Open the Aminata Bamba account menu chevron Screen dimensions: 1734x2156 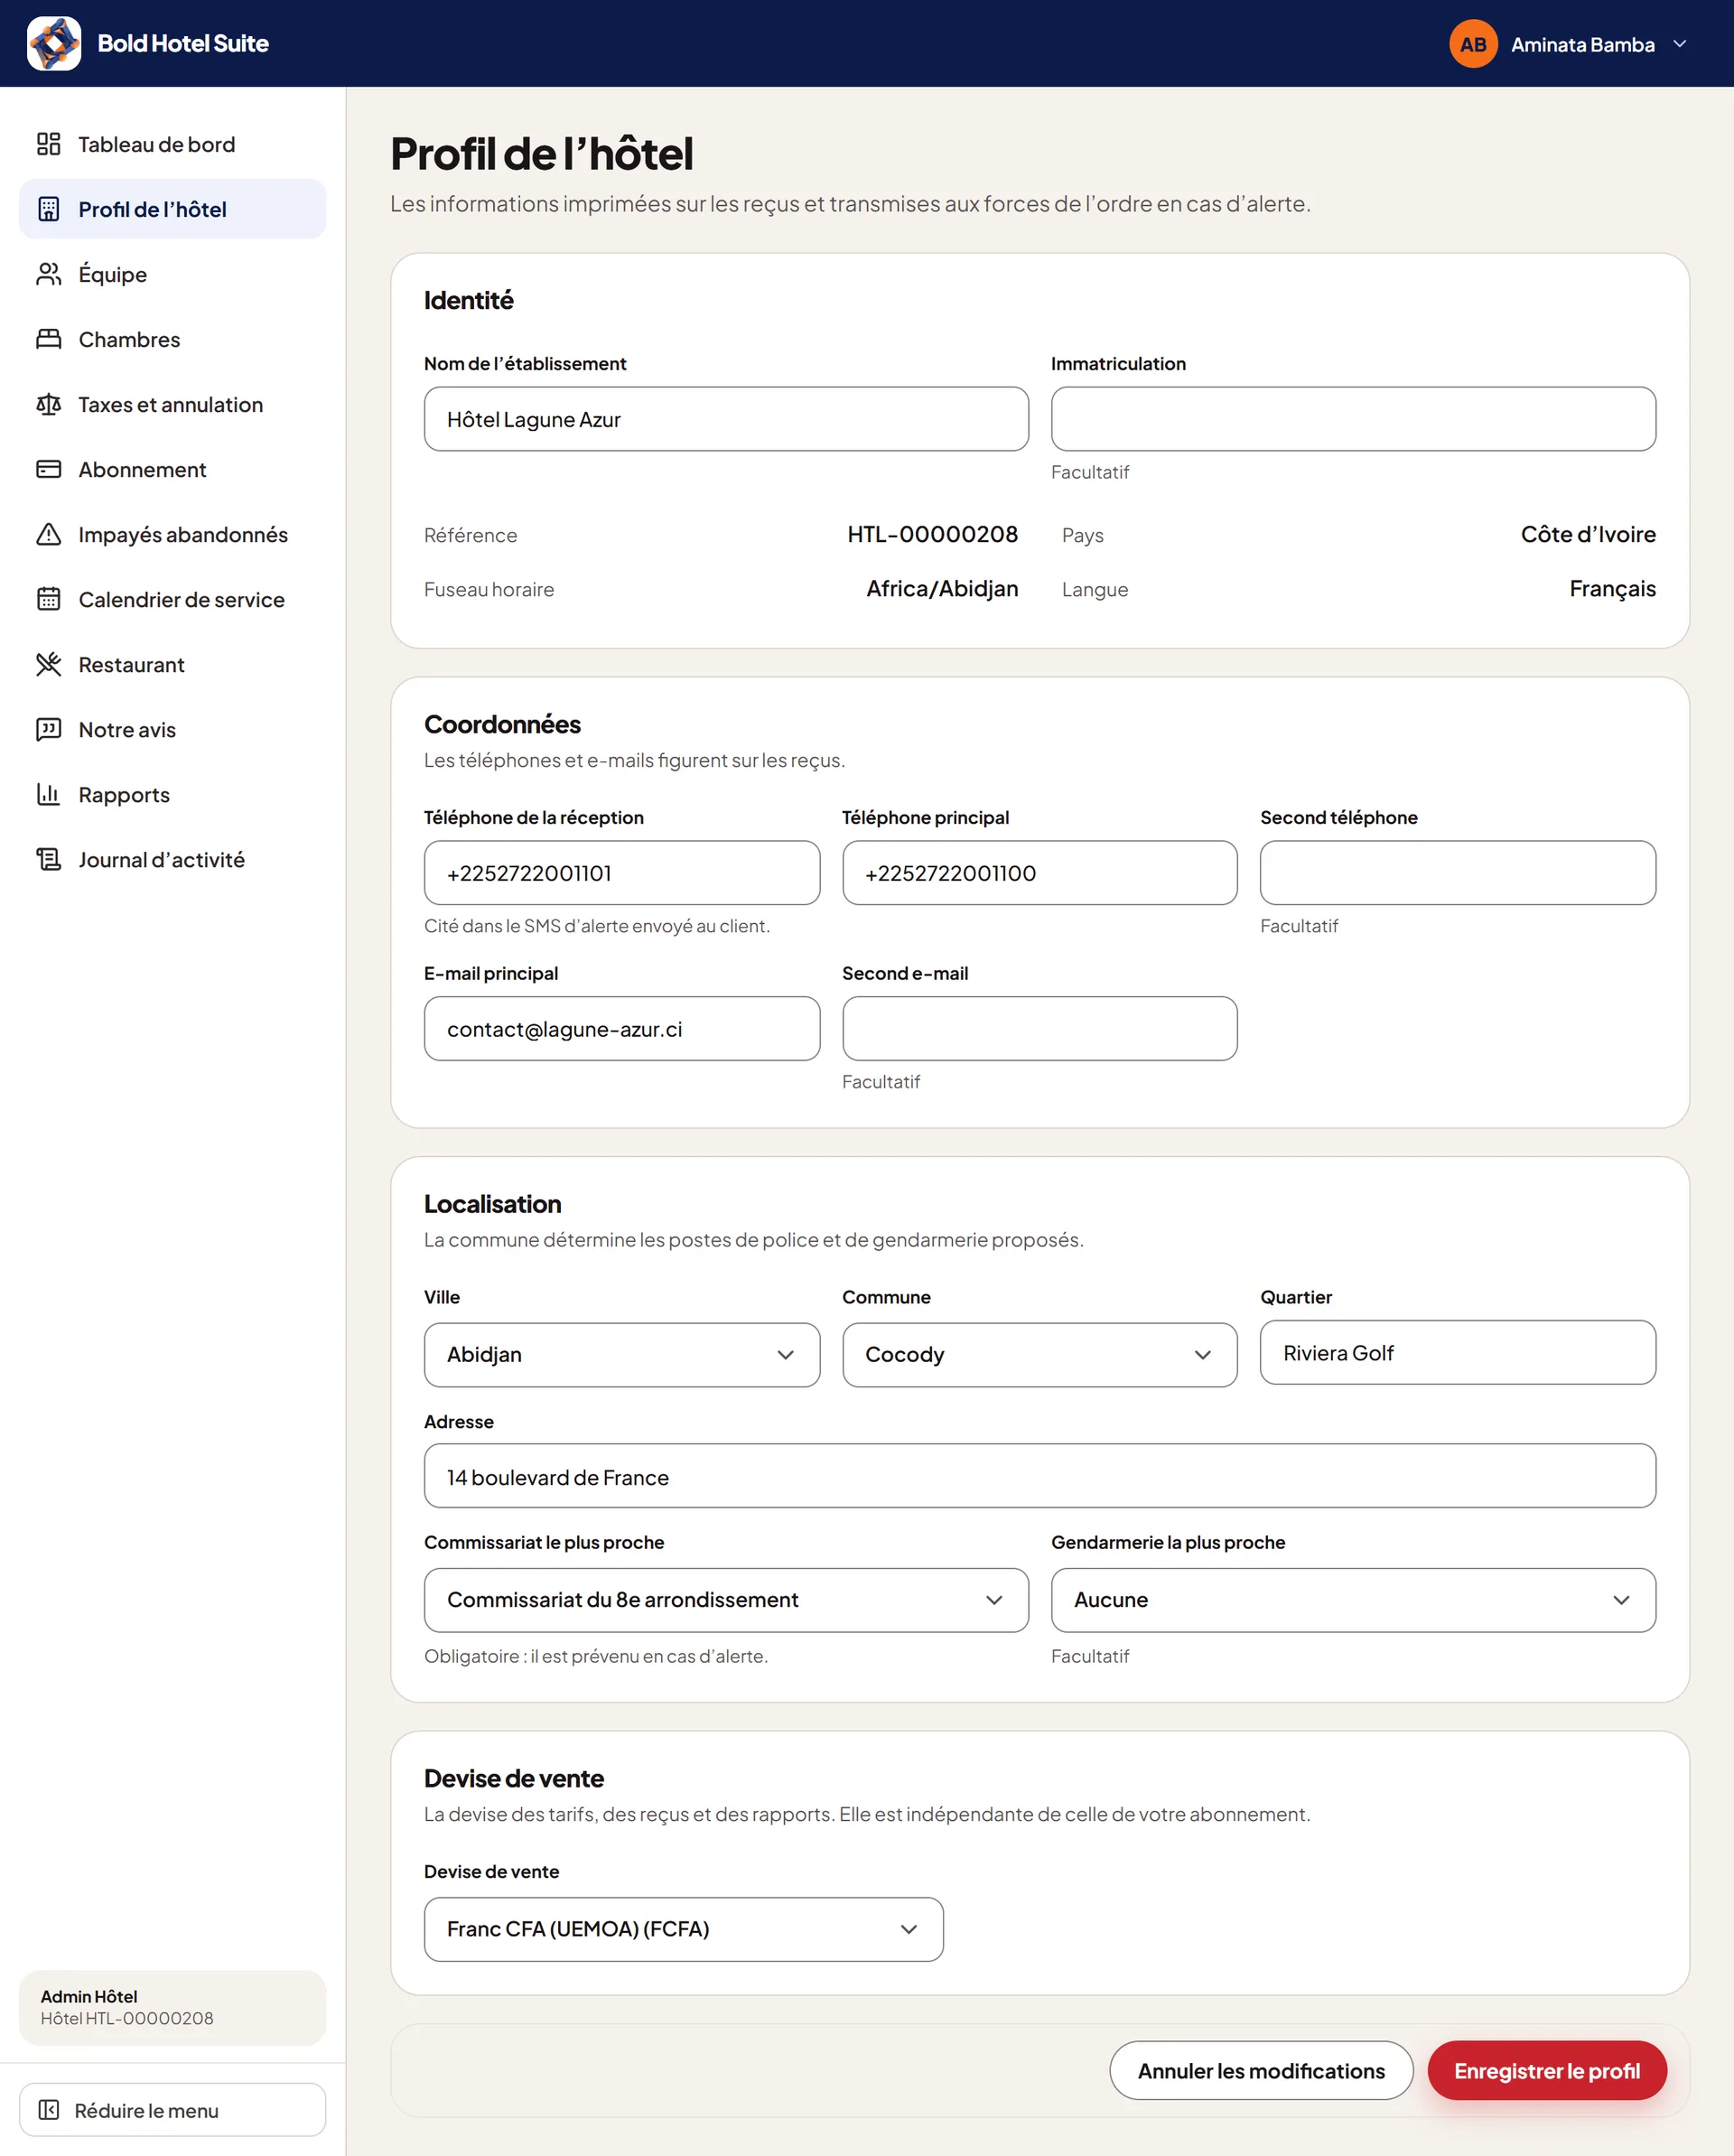(1680, 44)
